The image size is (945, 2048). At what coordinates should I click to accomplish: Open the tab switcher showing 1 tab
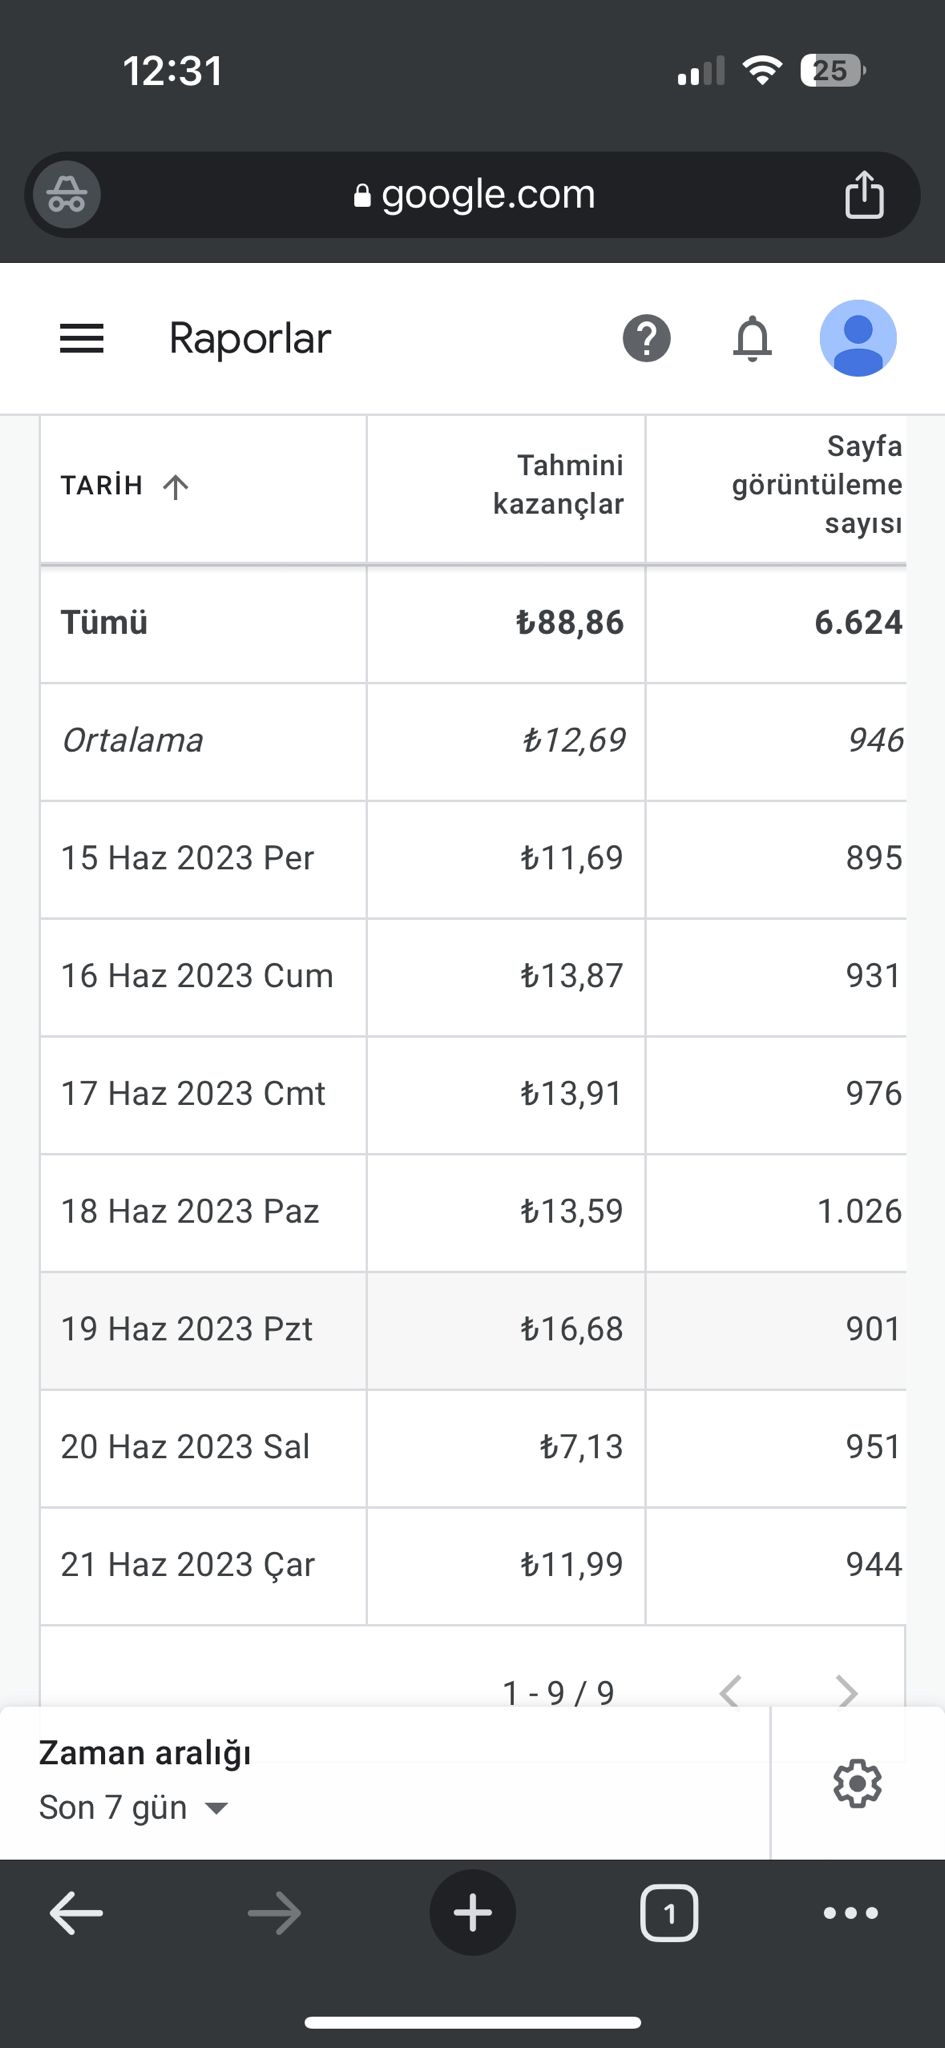669,1913
